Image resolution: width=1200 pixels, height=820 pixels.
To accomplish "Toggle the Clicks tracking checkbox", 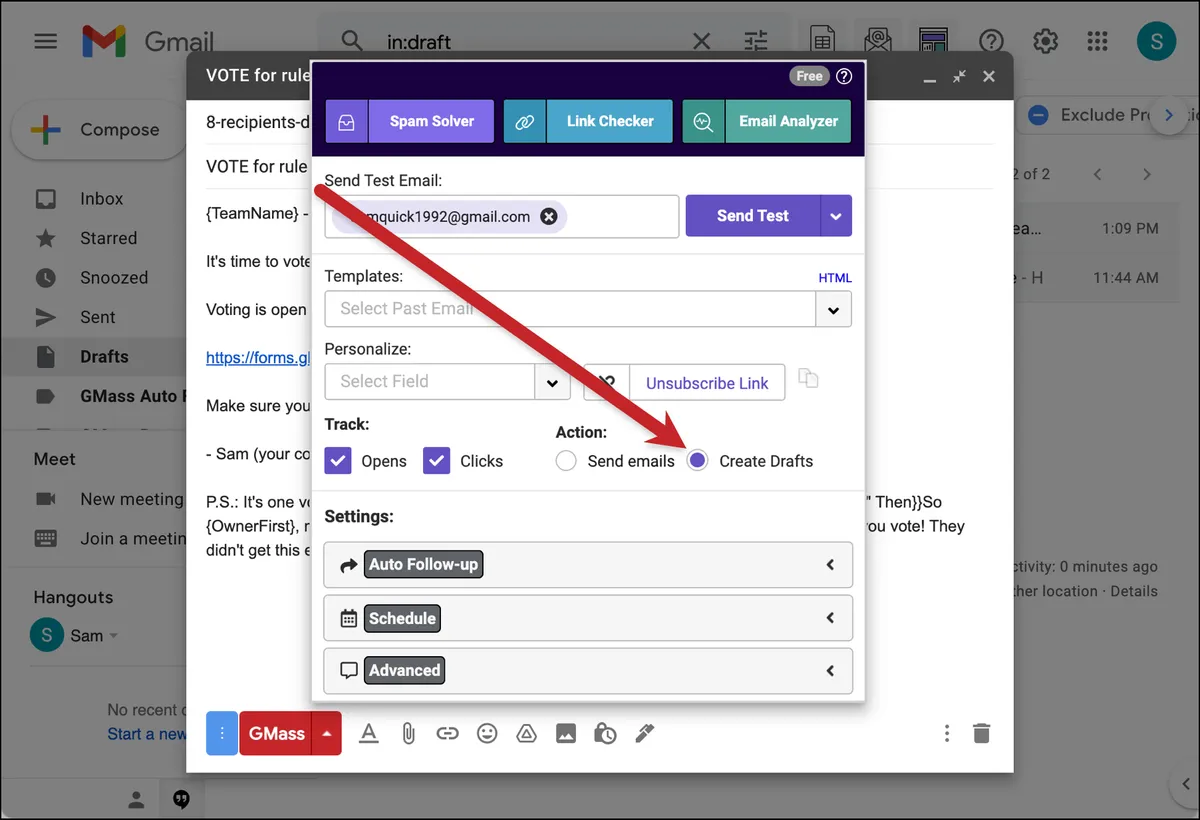I will [x=437, y=461].
